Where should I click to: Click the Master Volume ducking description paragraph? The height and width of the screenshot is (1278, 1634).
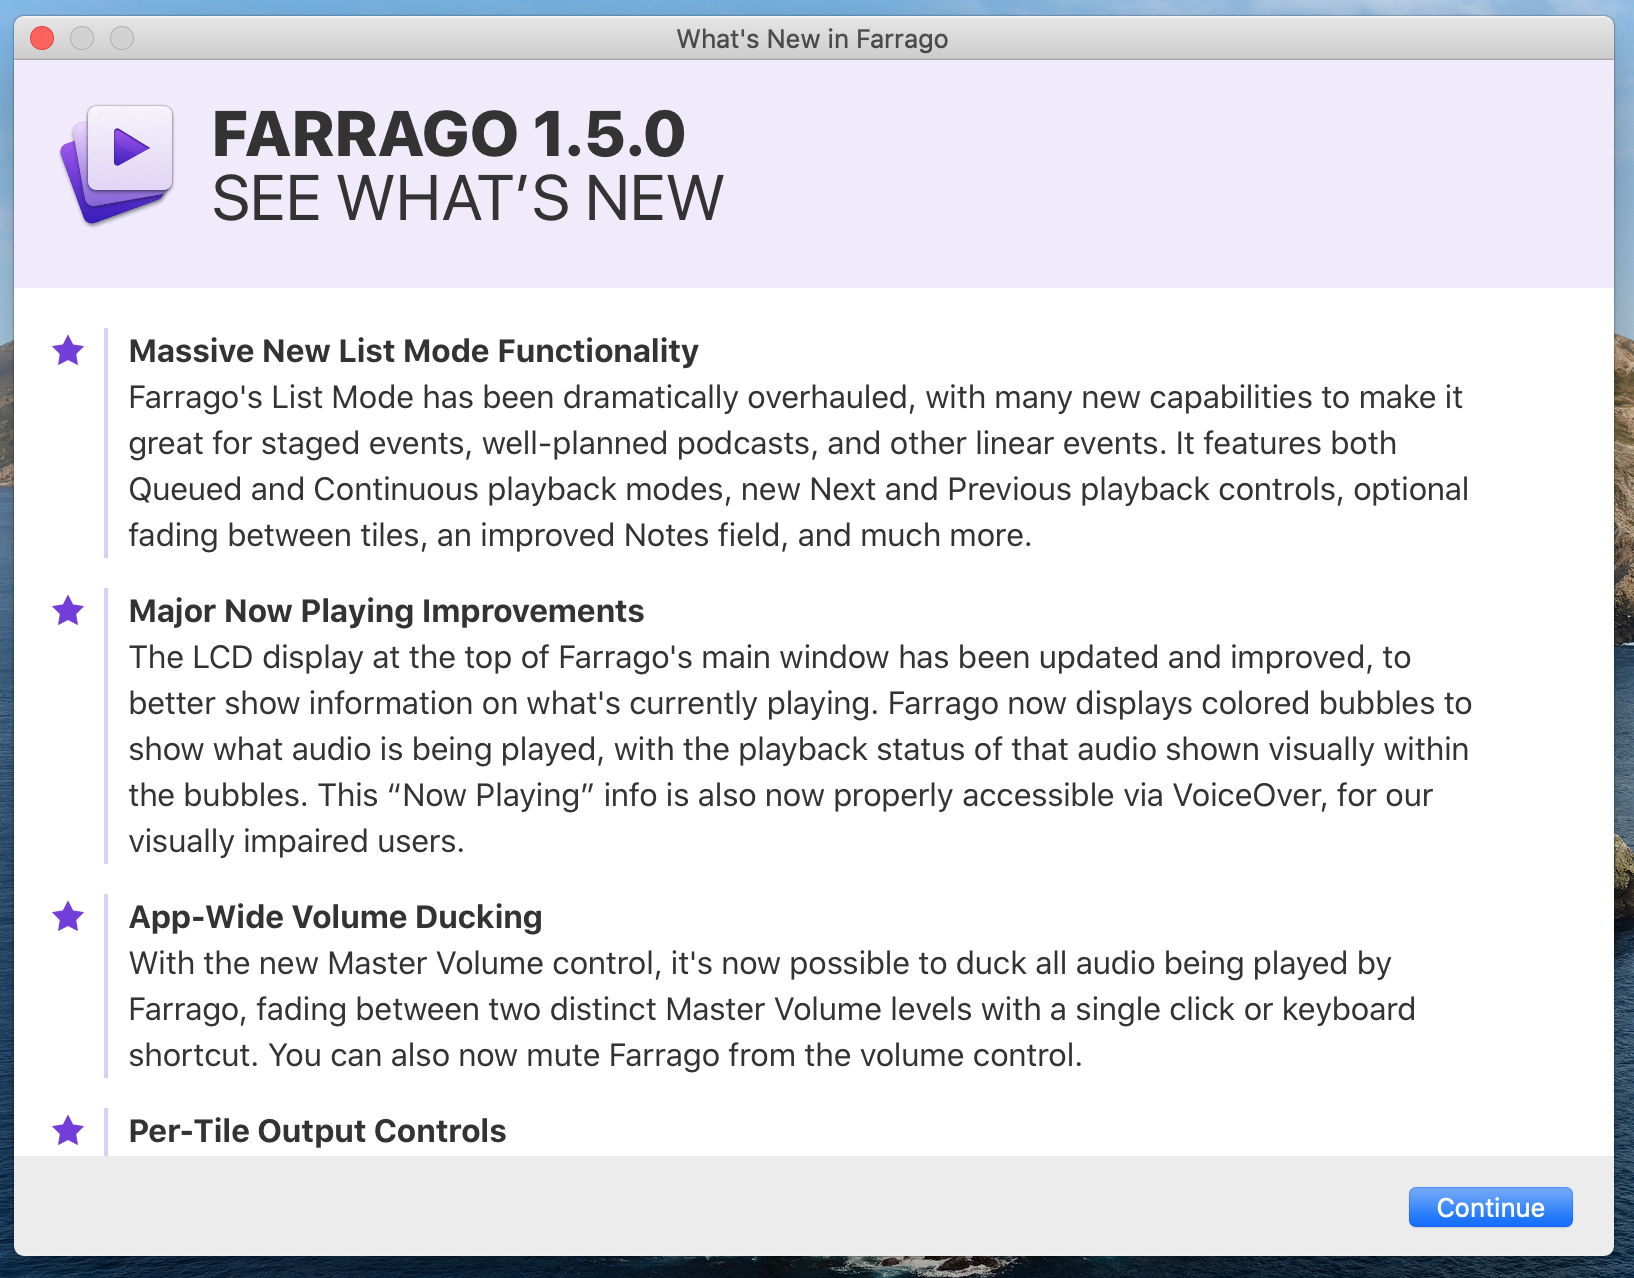pyautogui.click(x=772, y=1009)
